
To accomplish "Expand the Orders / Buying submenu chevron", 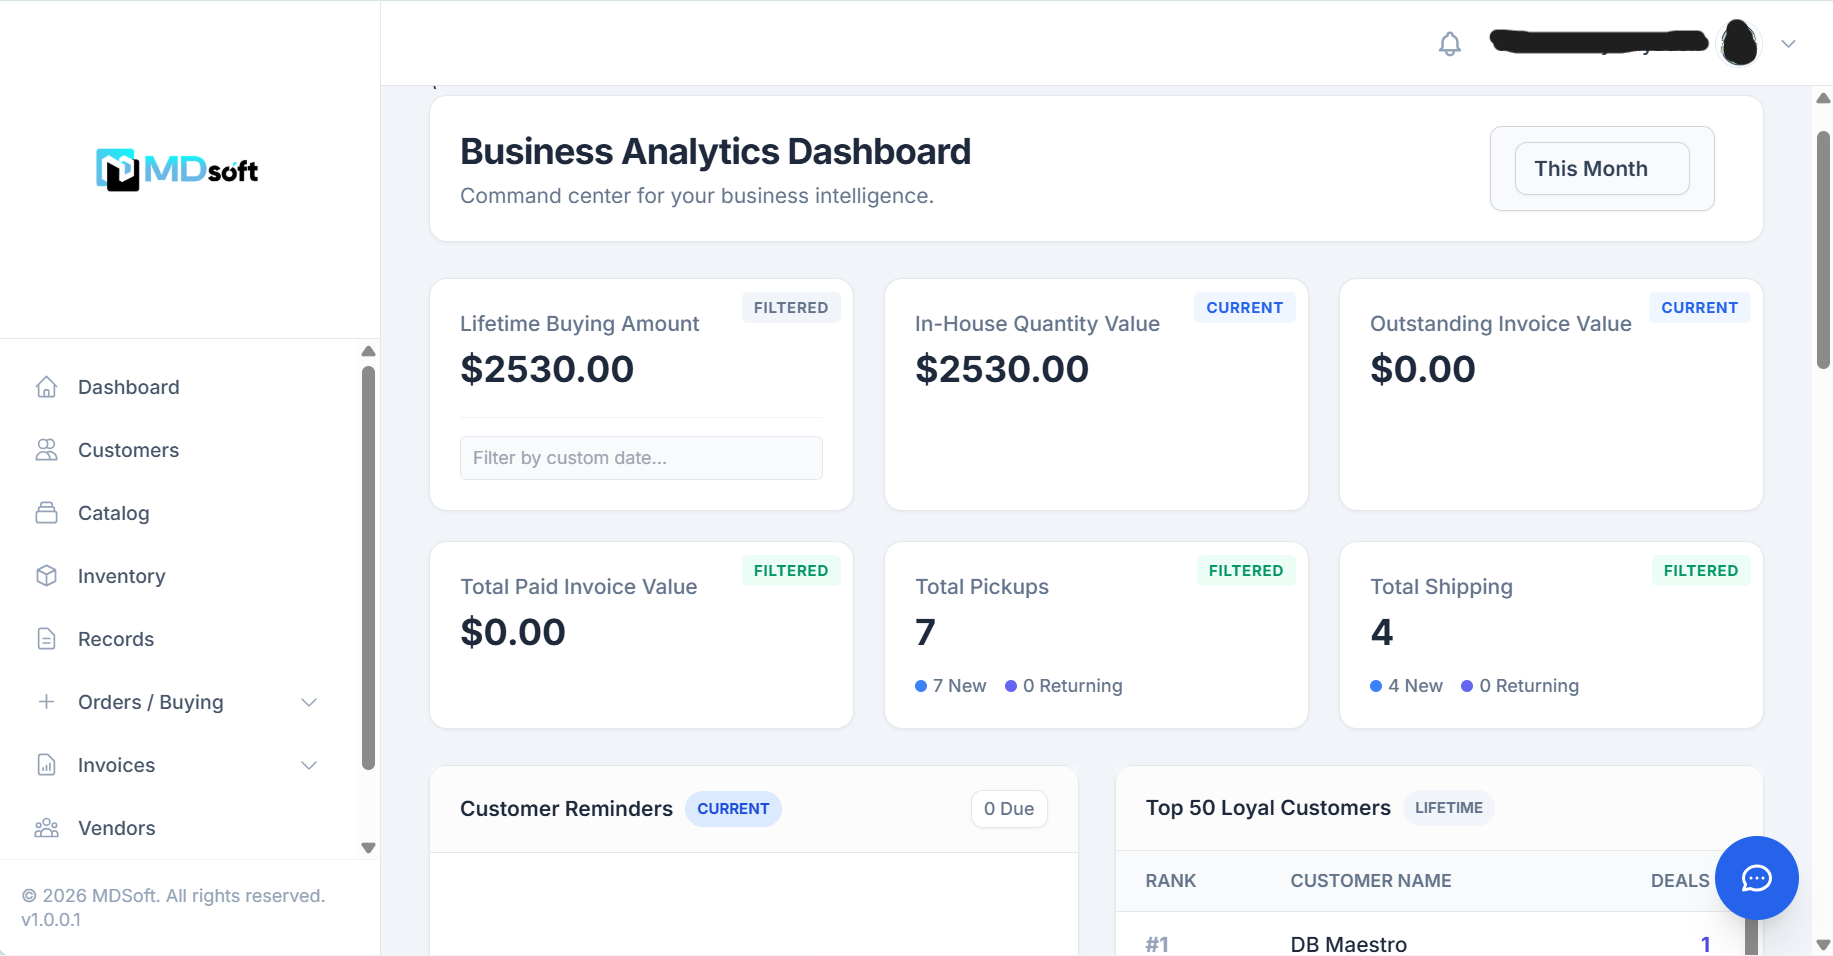I will pyautogui.click(x=309, y=702).
